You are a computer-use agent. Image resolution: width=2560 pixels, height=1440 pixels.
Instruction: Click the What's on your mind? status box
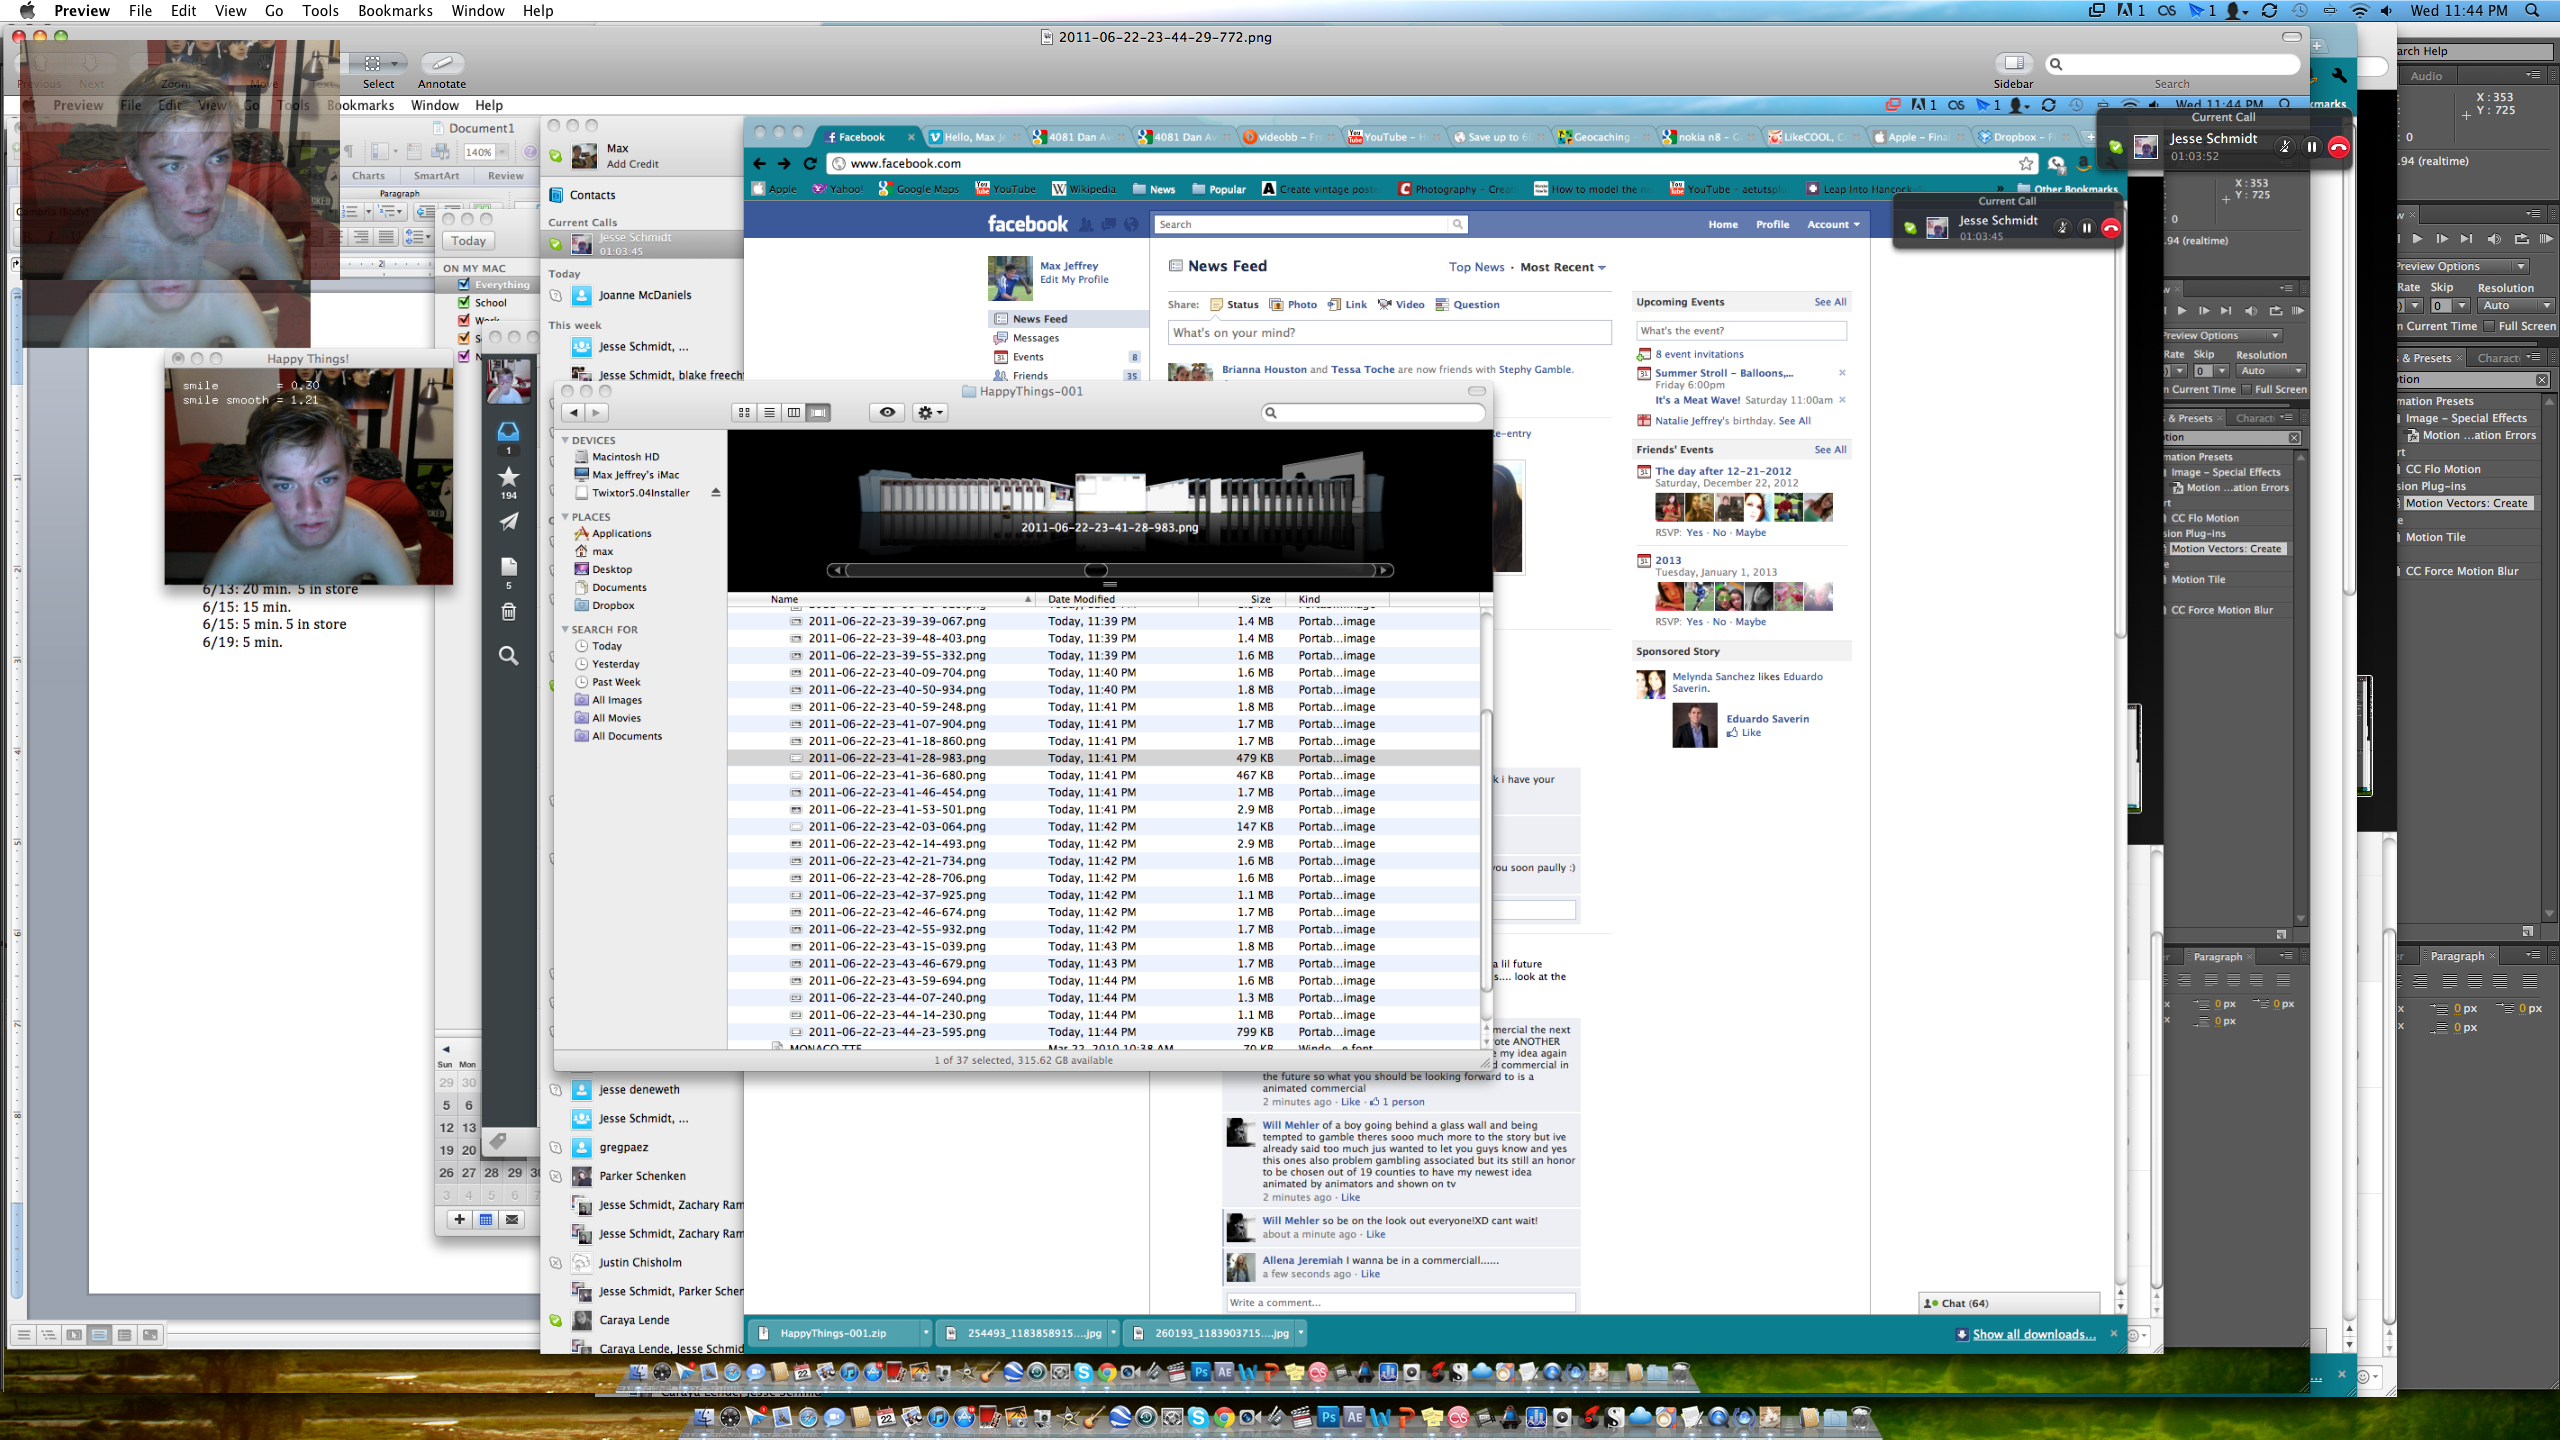tap(1390, 333)
